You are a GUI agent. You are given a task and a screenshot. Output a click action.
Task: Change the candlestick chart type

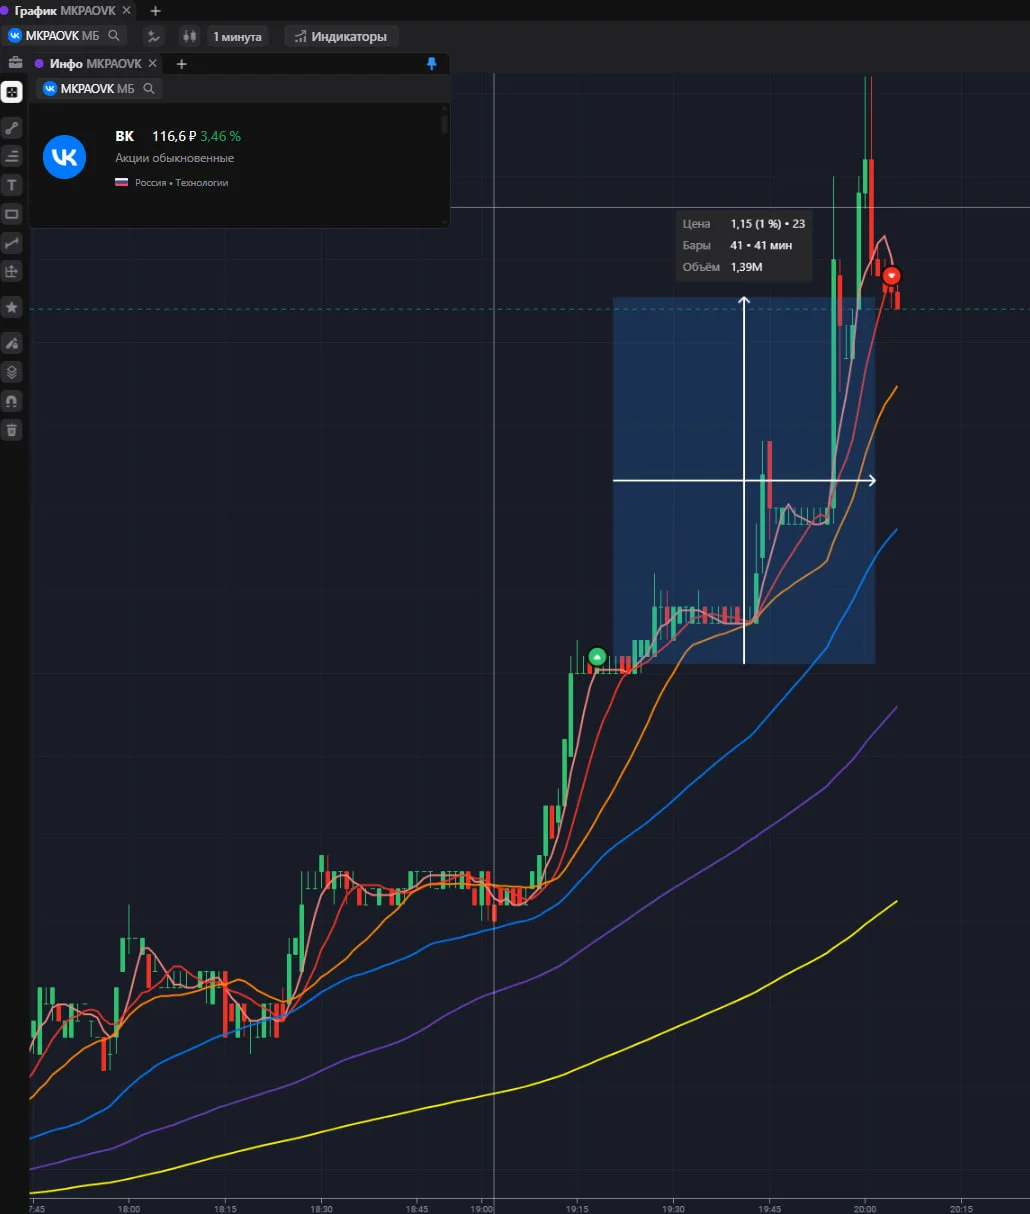[189, 36]
